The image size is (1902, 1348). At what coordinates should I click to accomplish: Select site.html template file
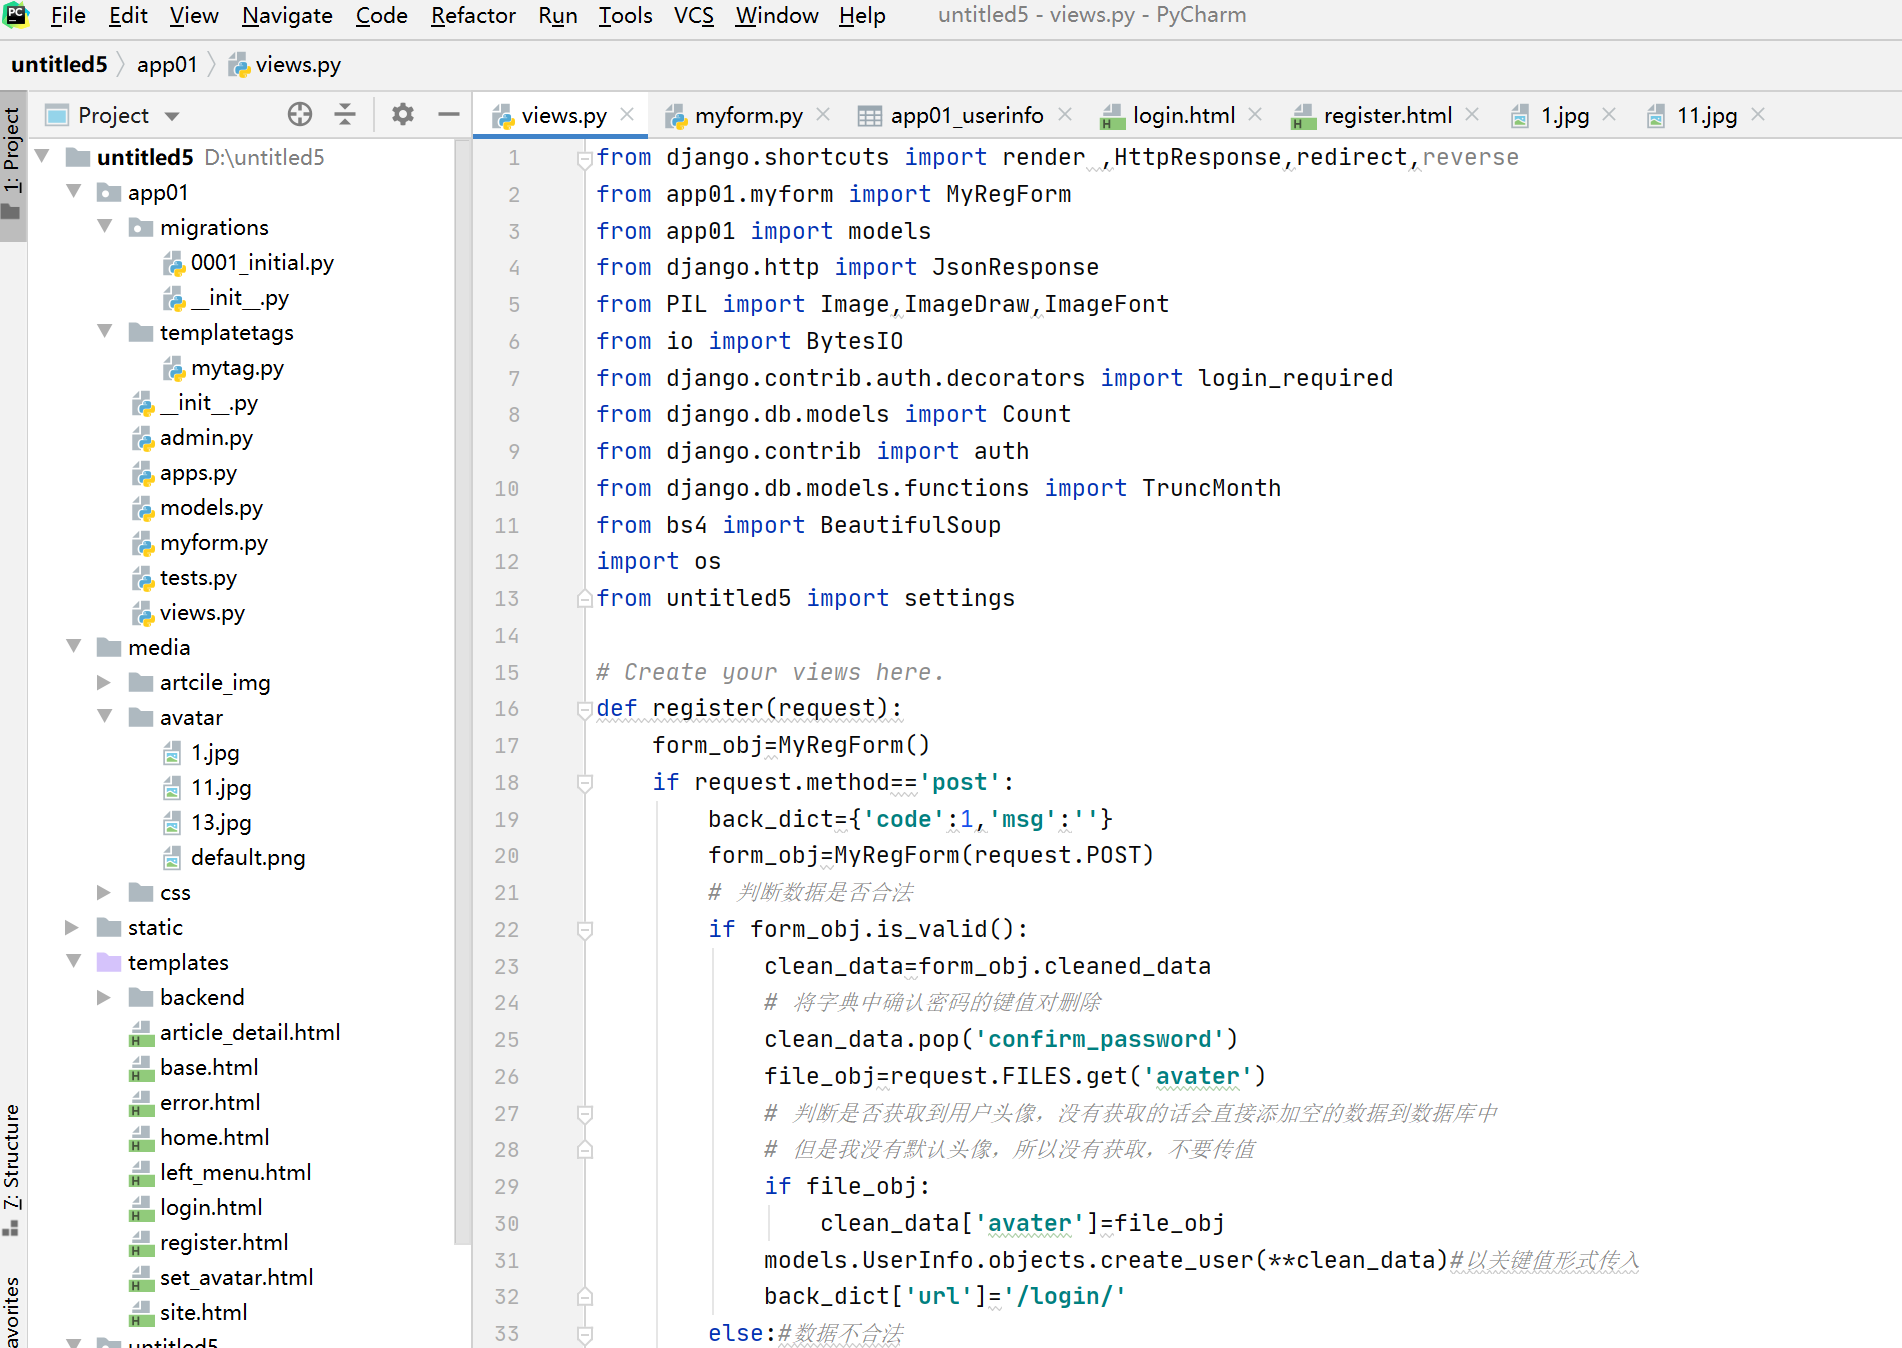[203, 1313]
